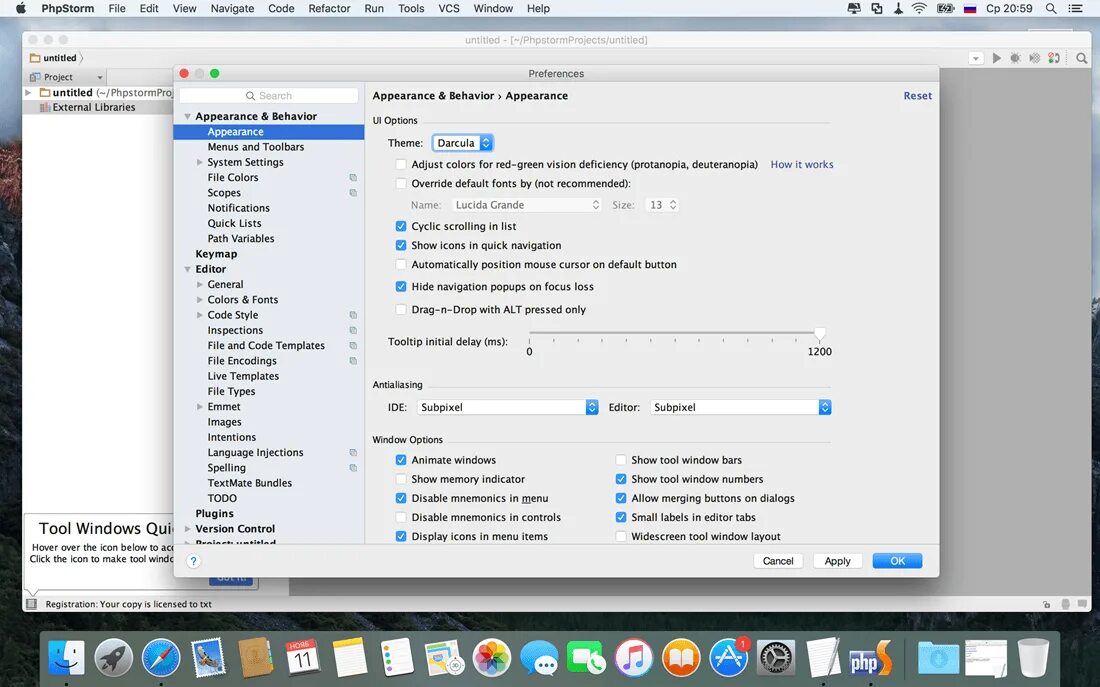This screenshot has height=687, width=1100.
Task: Expand the Colors & Fonts tree node
Action: 200,300
